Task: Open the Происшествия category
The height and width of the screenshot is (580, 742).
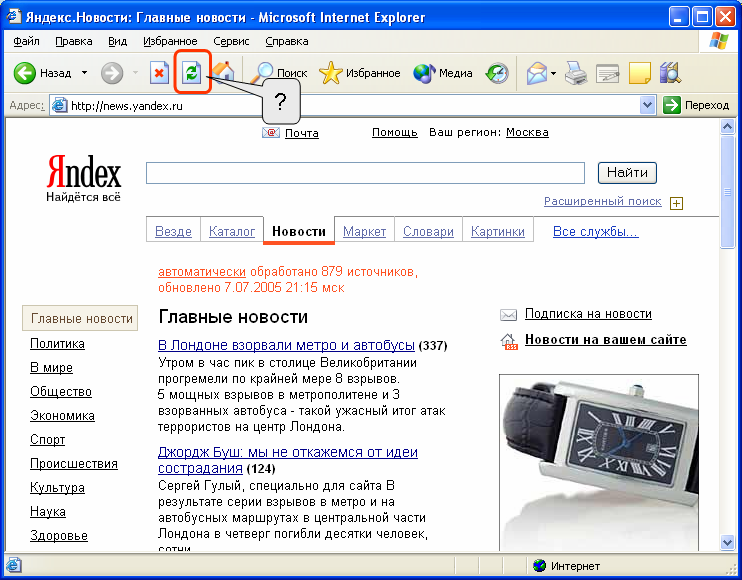Action: 74,464
